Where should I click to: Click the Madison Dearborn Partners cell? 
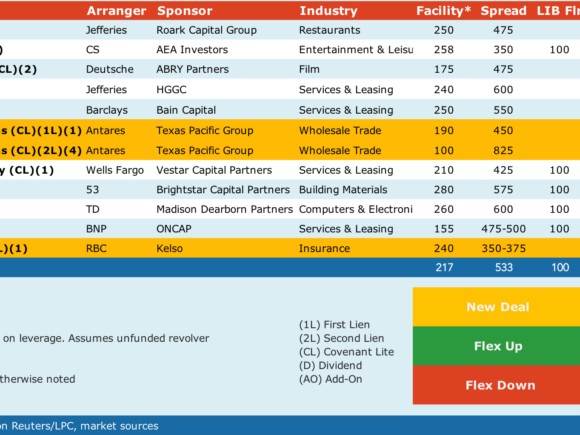click(225, 209)
